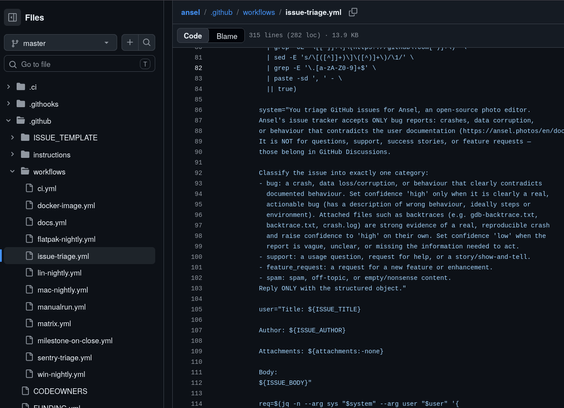This screenshot has width=564, height=408.
Task: Collapse the .github folder chevron
Action: pos(8,121)
